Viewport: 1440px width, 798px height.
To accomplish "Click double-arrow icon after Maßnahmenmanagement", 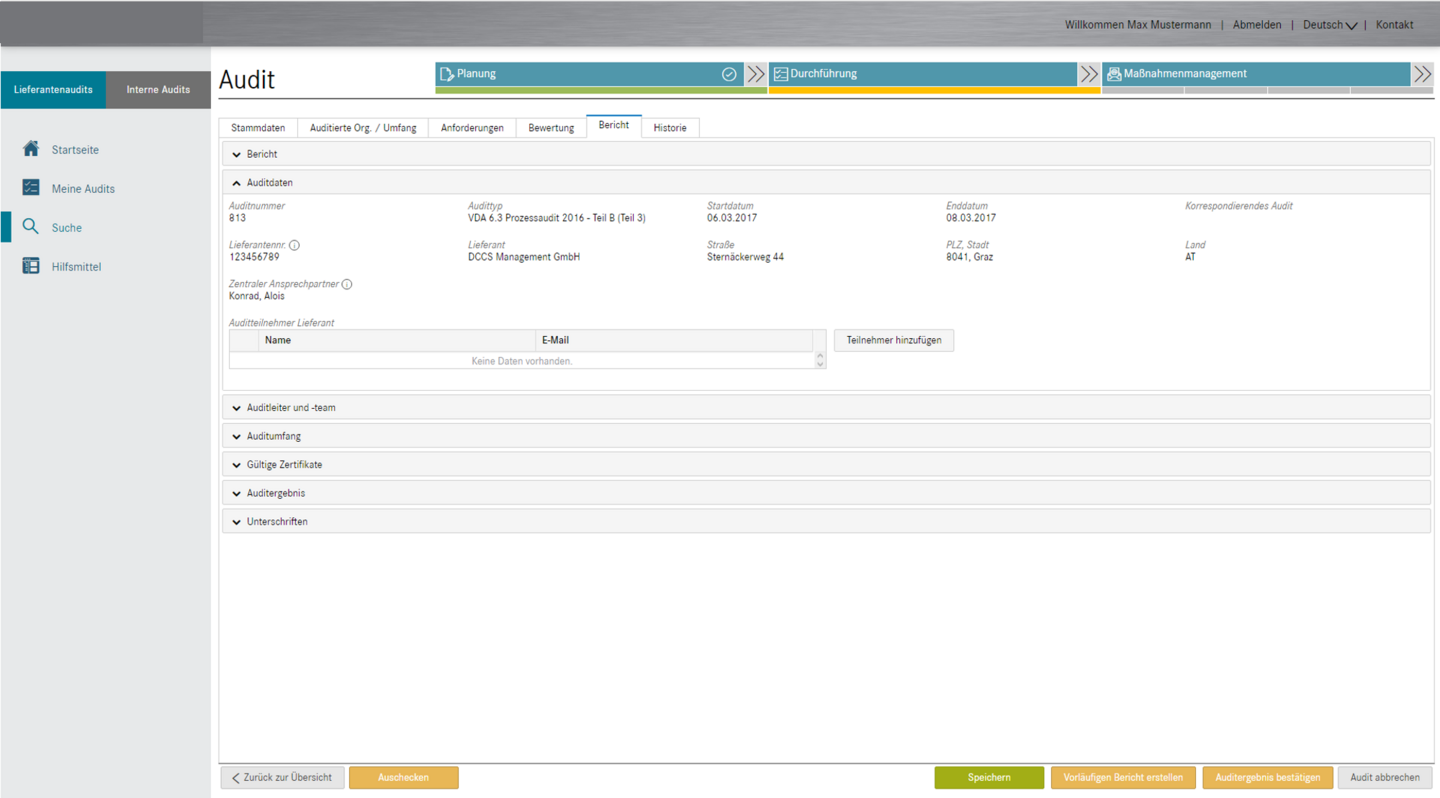I will coord(1422,74).
